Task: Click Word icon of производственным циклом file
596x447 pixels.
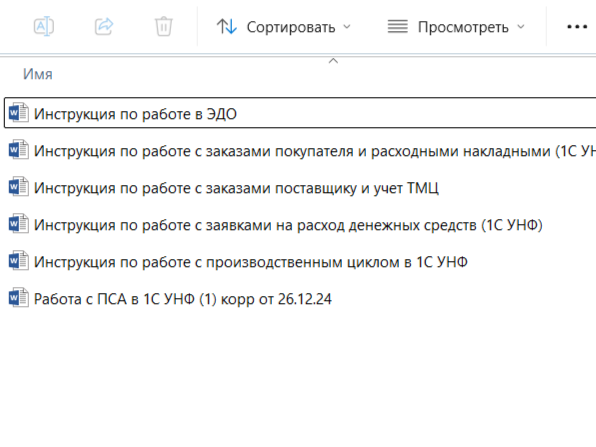Action: pos(19,261)
